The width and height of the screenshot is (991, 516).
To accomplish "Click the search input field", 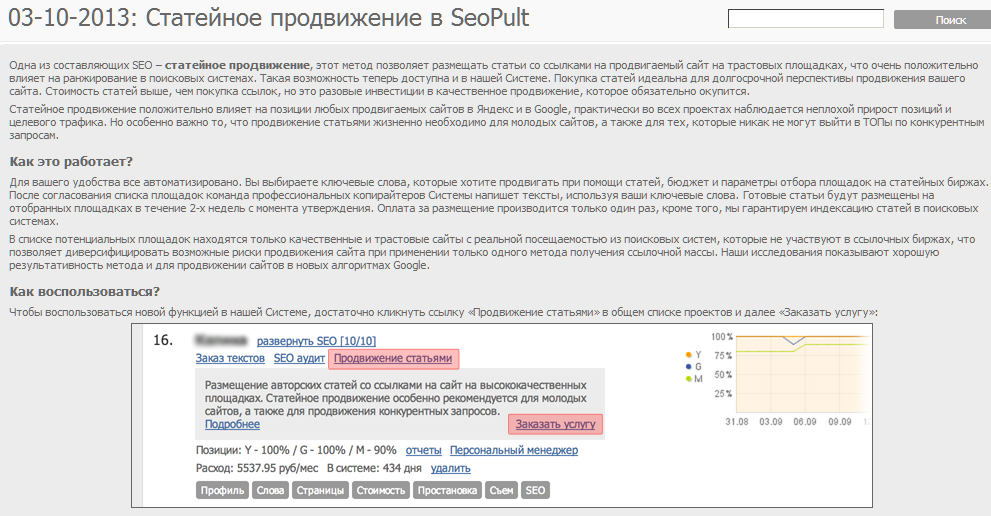I will pyautogui.click(x=806, y=19).
